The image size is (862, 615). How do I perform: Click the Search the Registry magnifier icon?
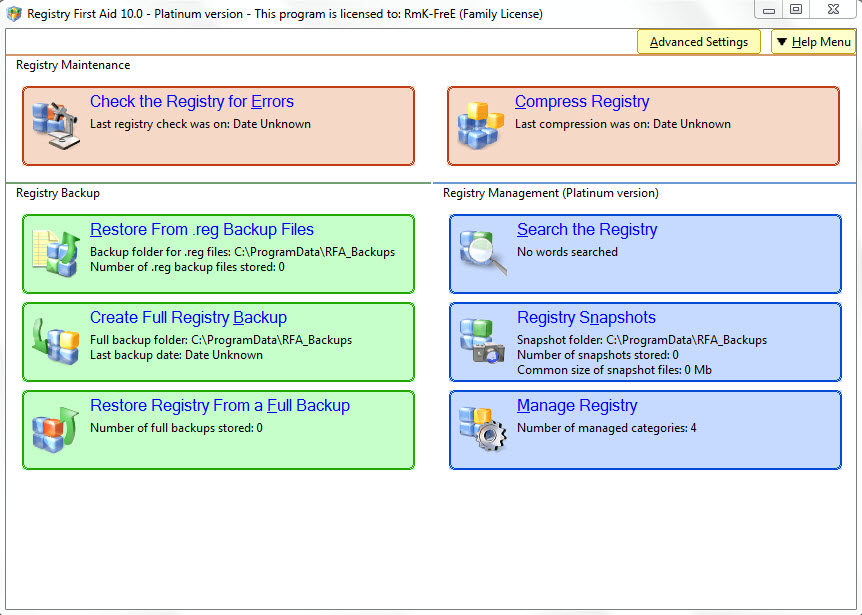[483, 253]
